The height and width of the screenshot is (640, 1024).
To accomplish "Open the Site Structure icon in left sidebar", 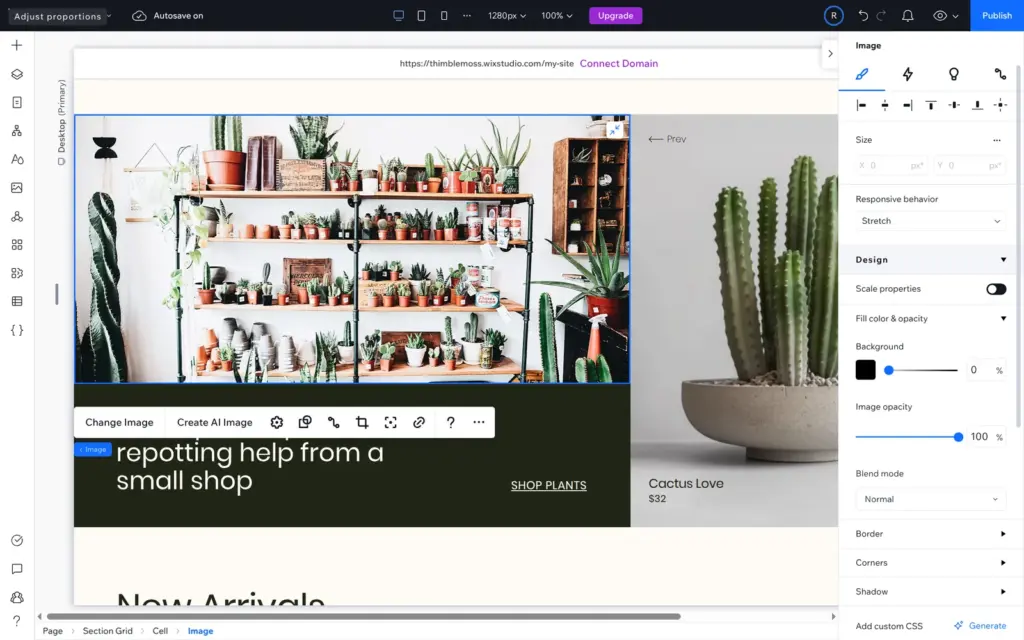I will click(17, 131).
